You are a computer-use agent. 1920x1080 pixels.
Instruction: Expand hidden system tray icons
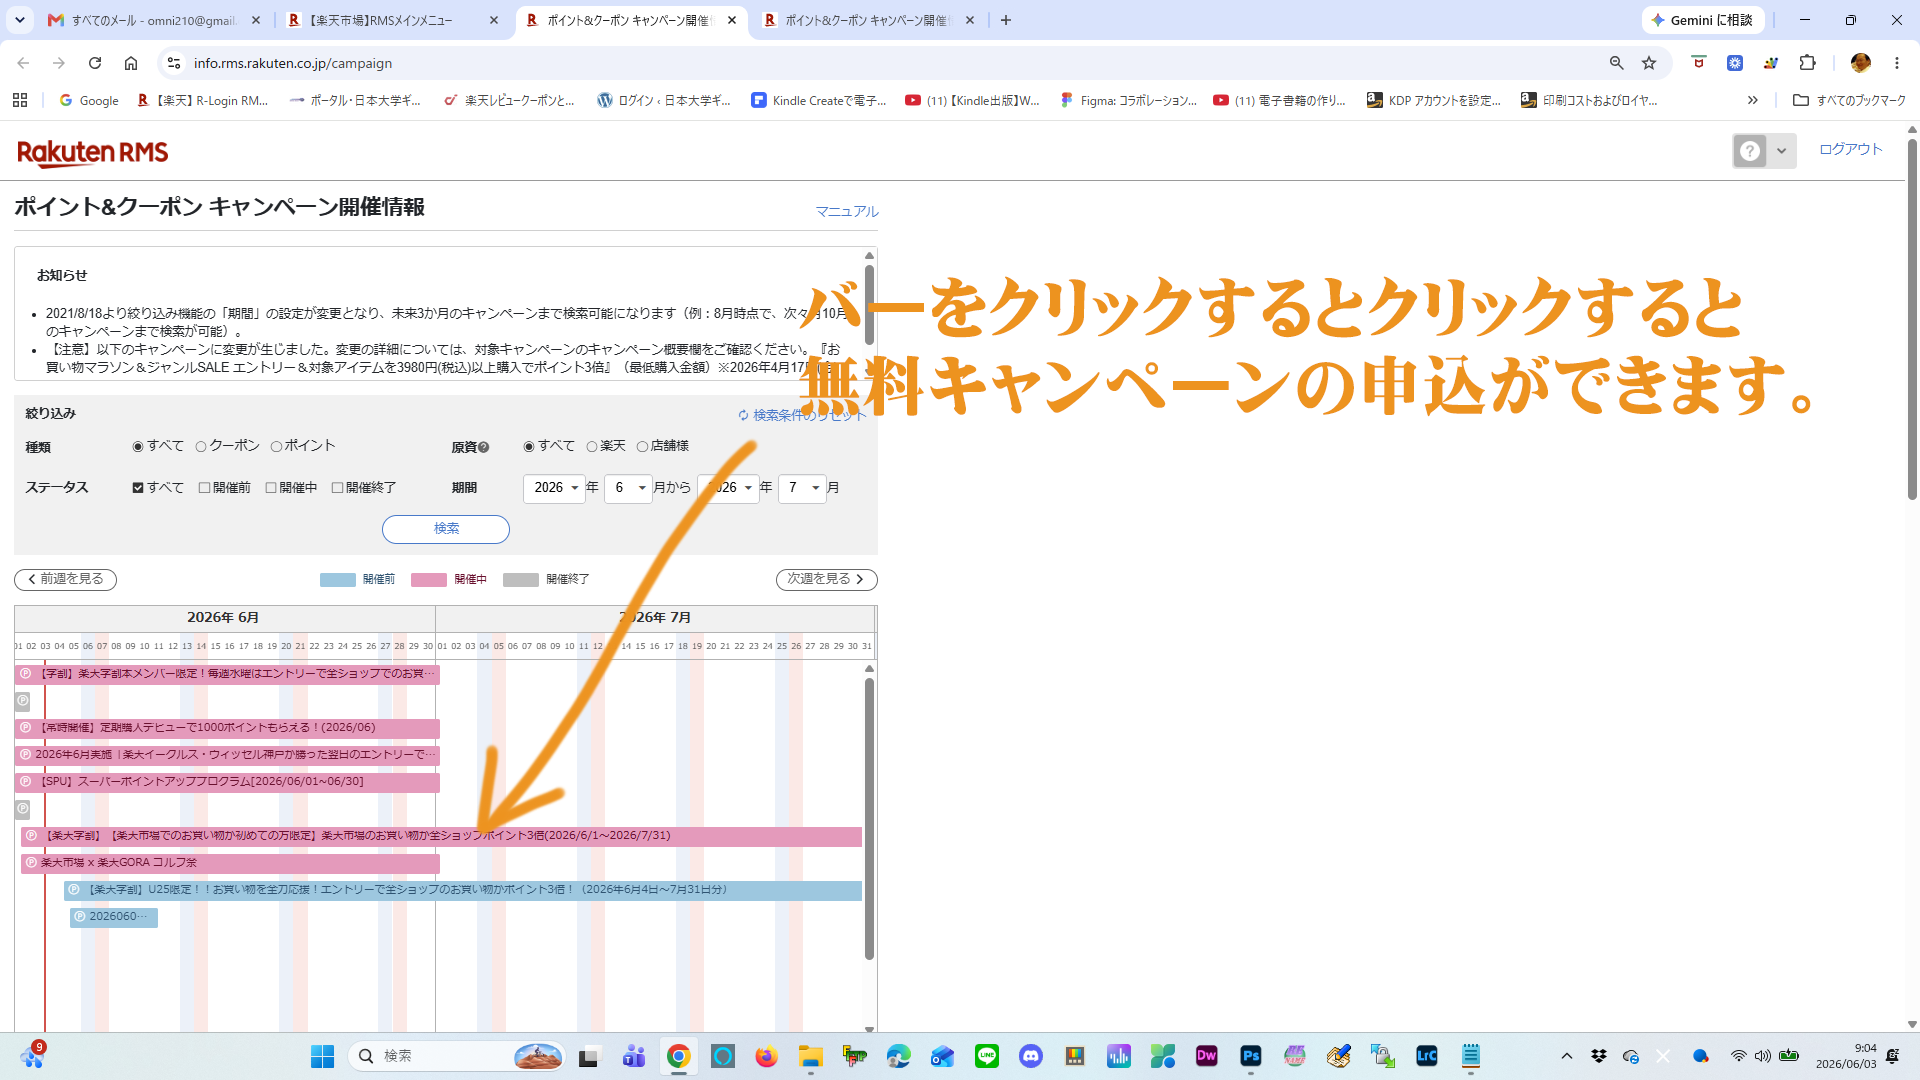(1567, 1056)
